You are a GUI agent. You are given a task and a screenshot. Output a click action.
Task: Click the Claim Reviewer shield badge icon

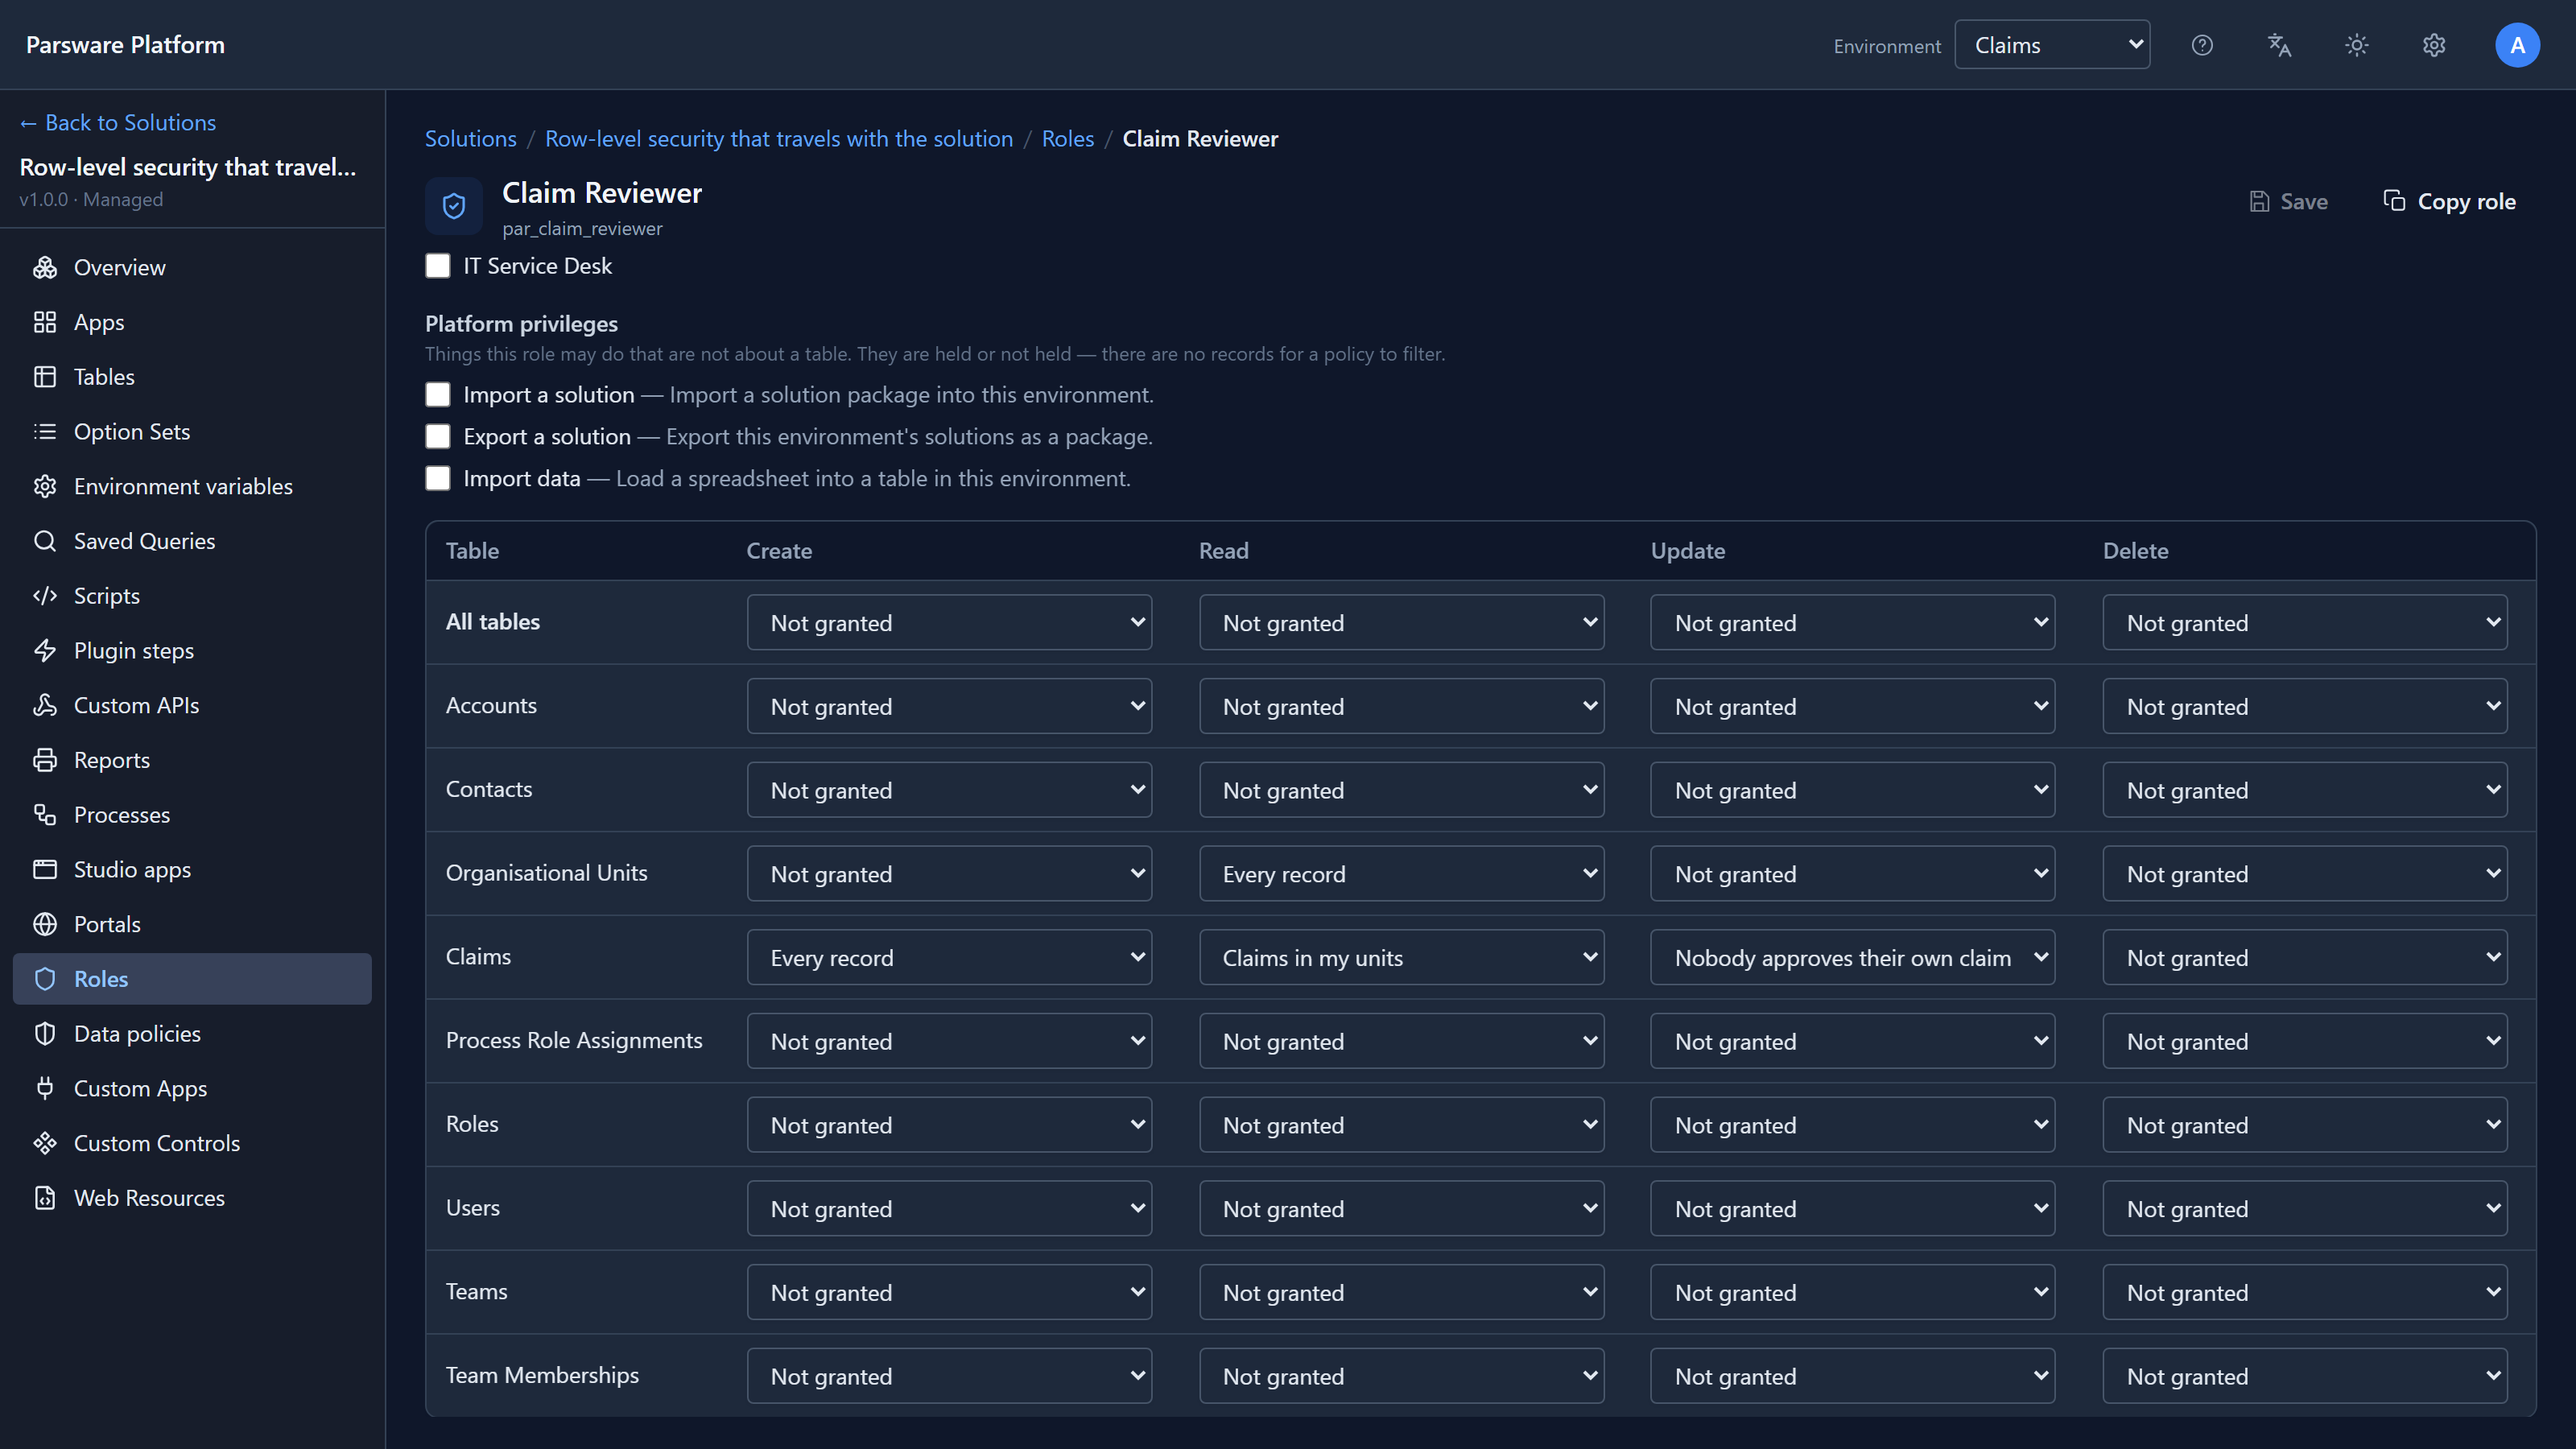(454, 206)
